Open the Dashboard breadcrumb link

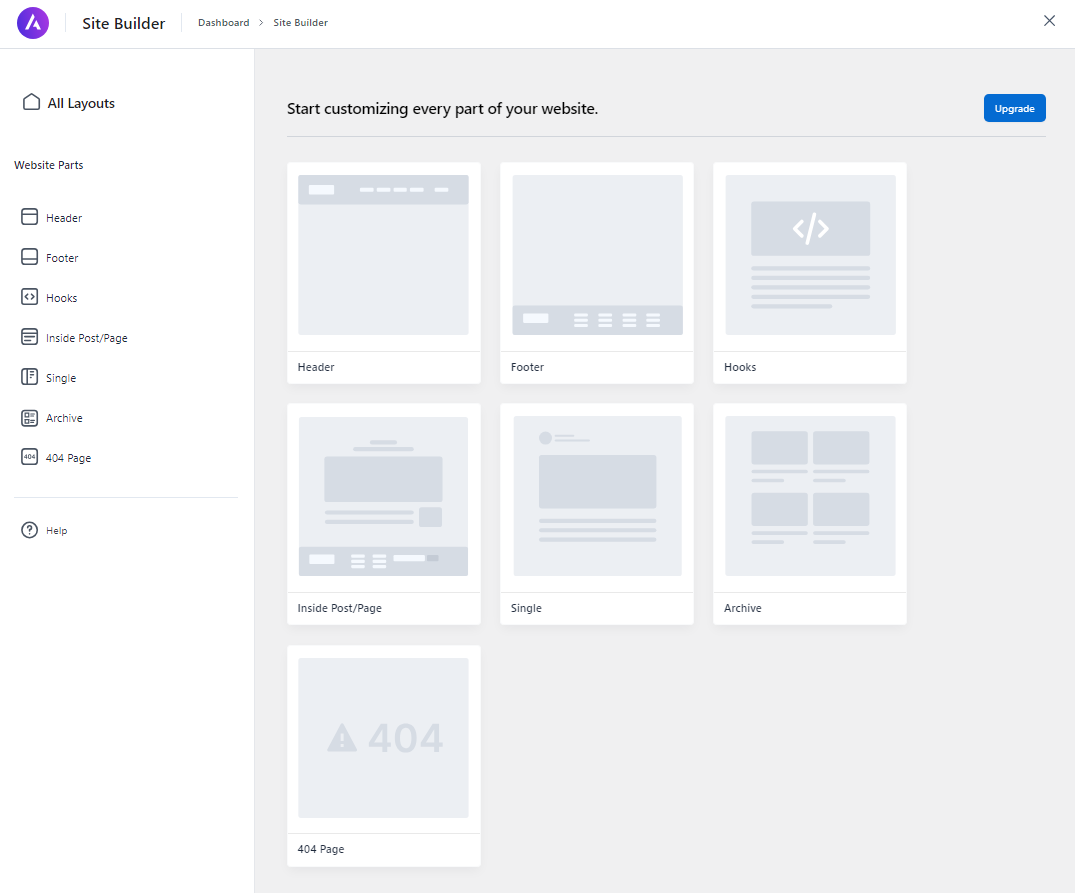click(223, 22)
